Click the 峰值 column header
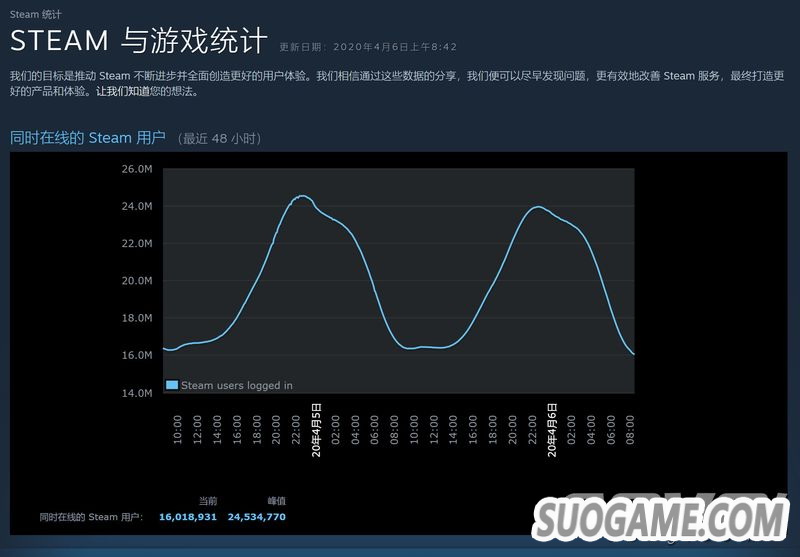This screenshot has height=557, width=800. click(x=276, y=500)
